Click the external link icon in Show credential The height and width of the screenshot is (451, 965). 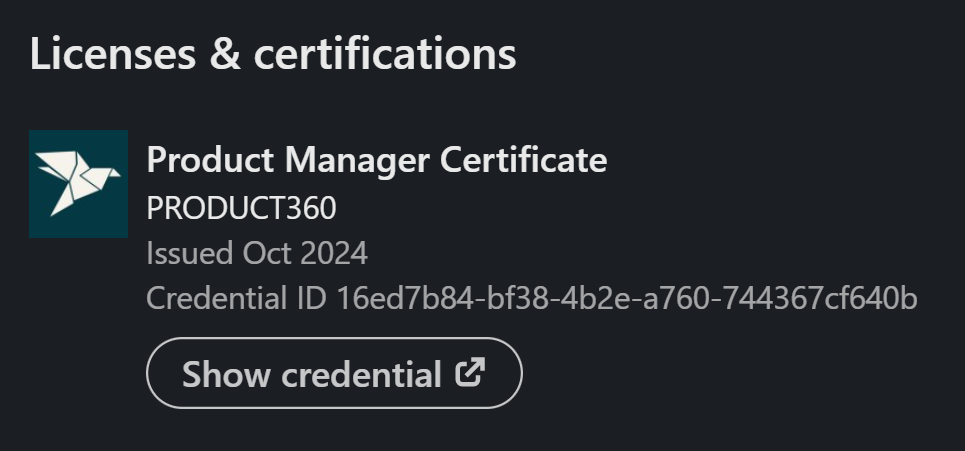coord(470,373)
